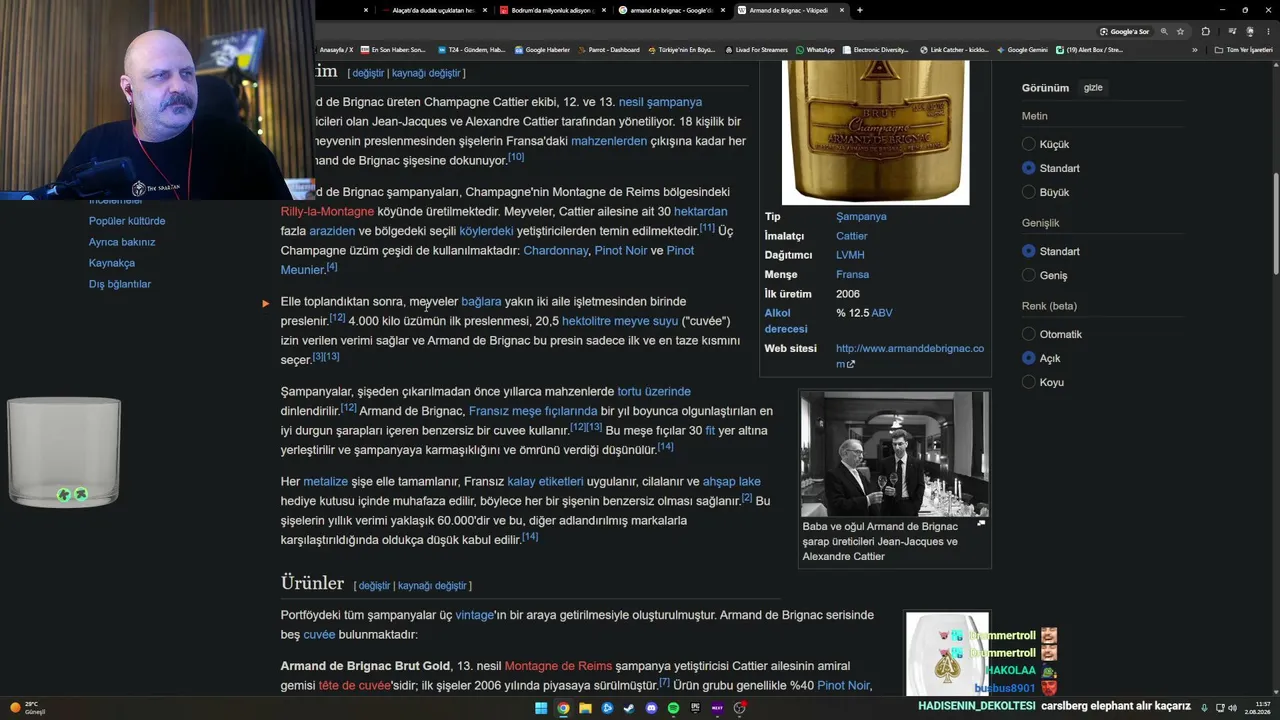
Task: Open the browser extensions puzzle icon
Action: coord(1205,31)
